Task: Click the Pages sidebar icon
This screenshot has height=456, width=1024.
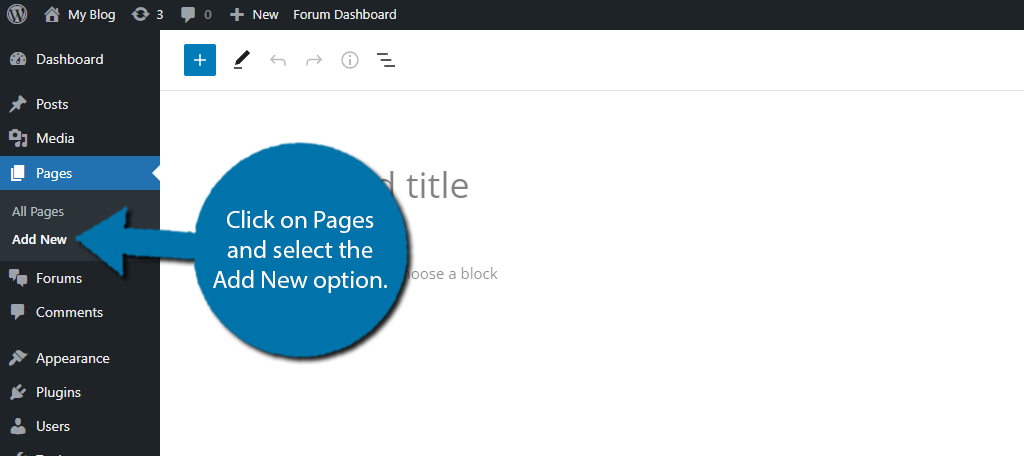Action: pyautogui.click(x=18, y=173)
